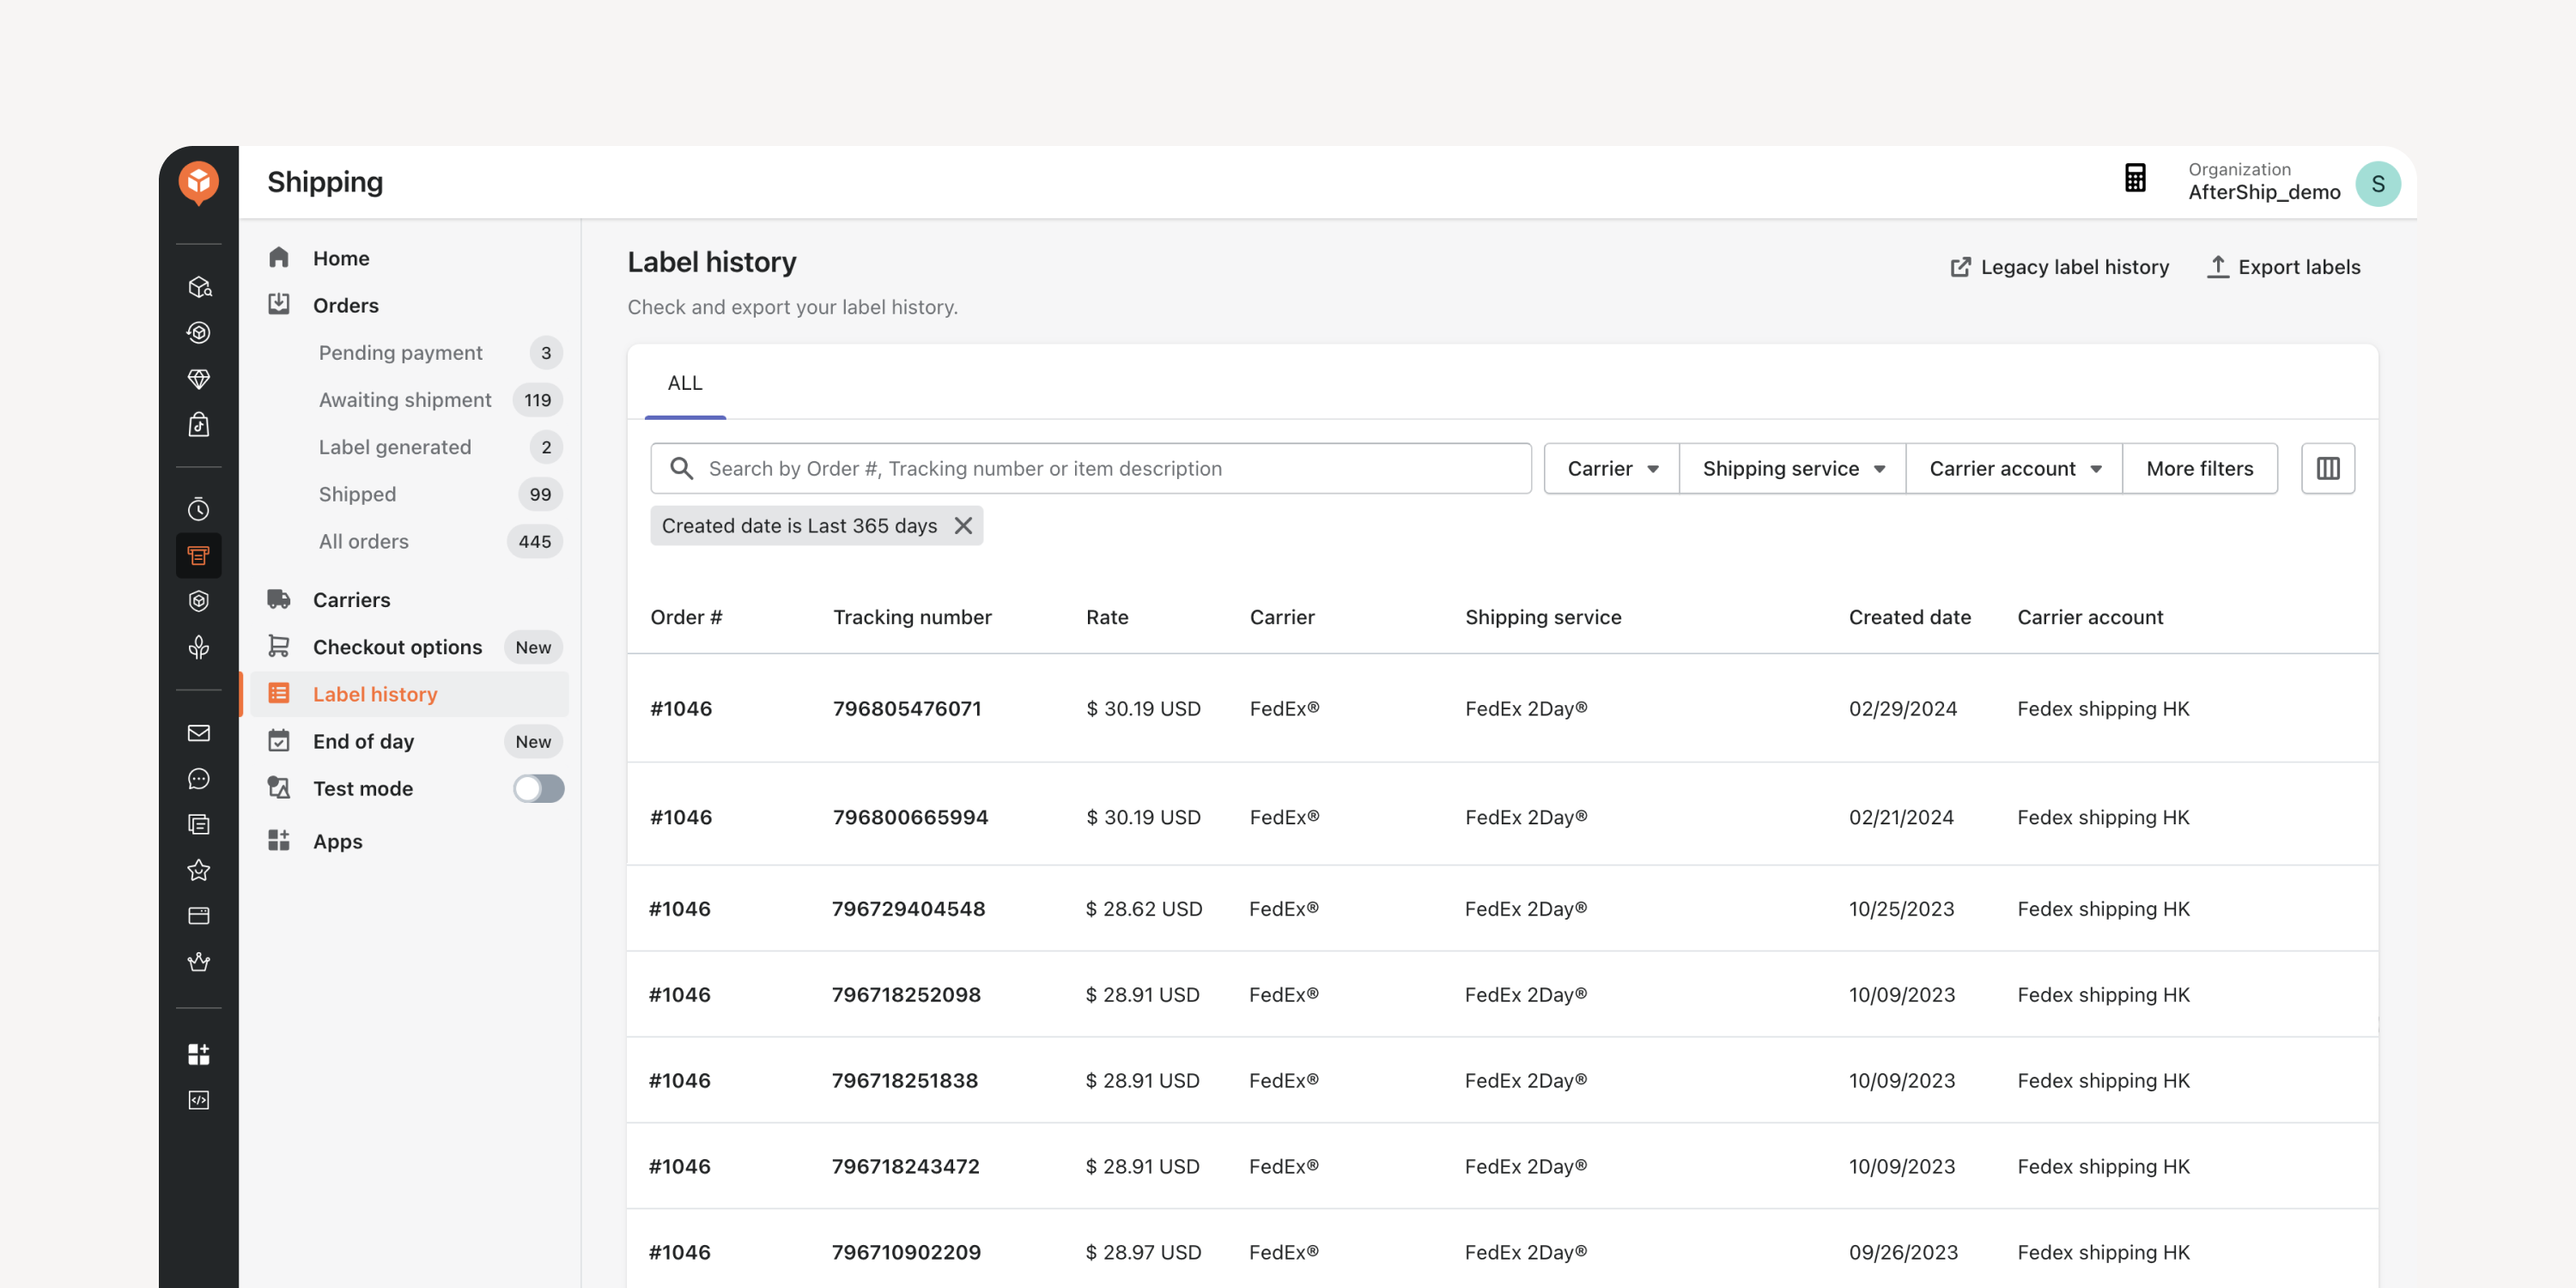Focus the order and tracking search field
This screenshot has height=1288, width=2576.
[1090, 468]
